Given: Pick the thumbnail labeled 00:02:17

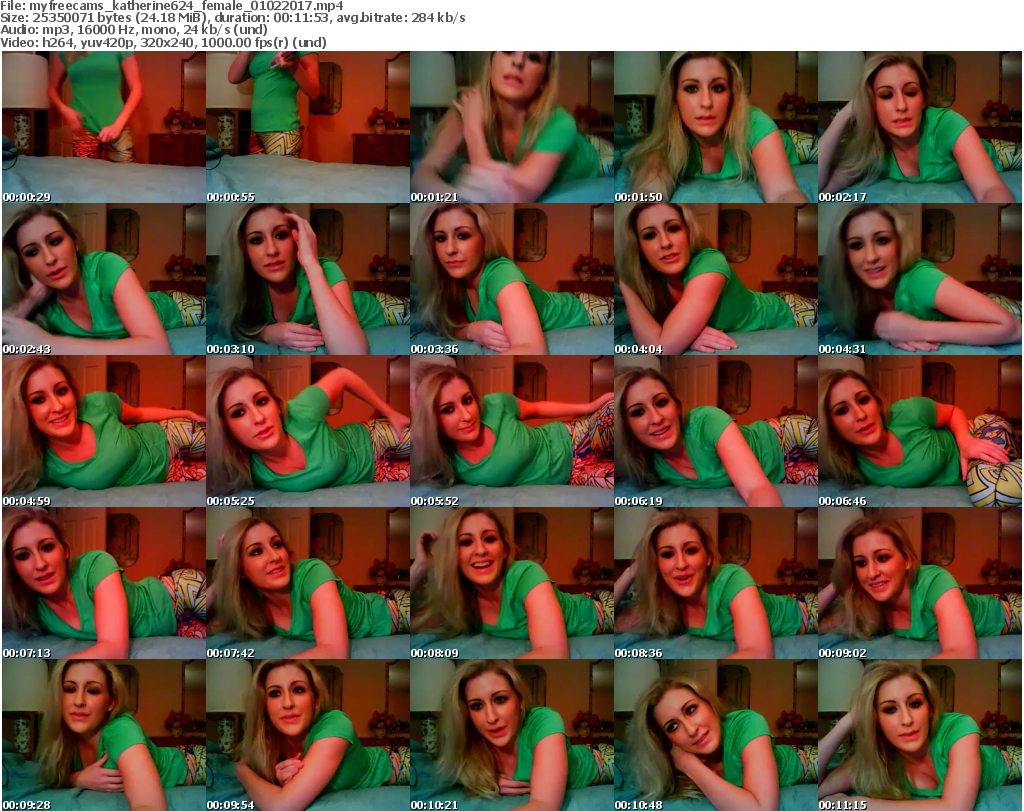Looking at the screenshot, I should [x=920, y=127].
